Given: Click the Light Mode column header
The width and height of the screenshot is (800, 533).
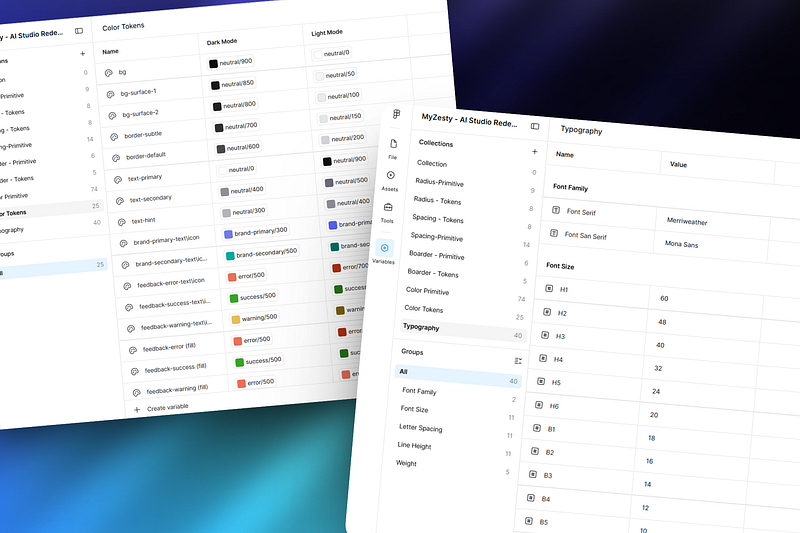Looking at the screenshot, I should (x=327, y=33).
